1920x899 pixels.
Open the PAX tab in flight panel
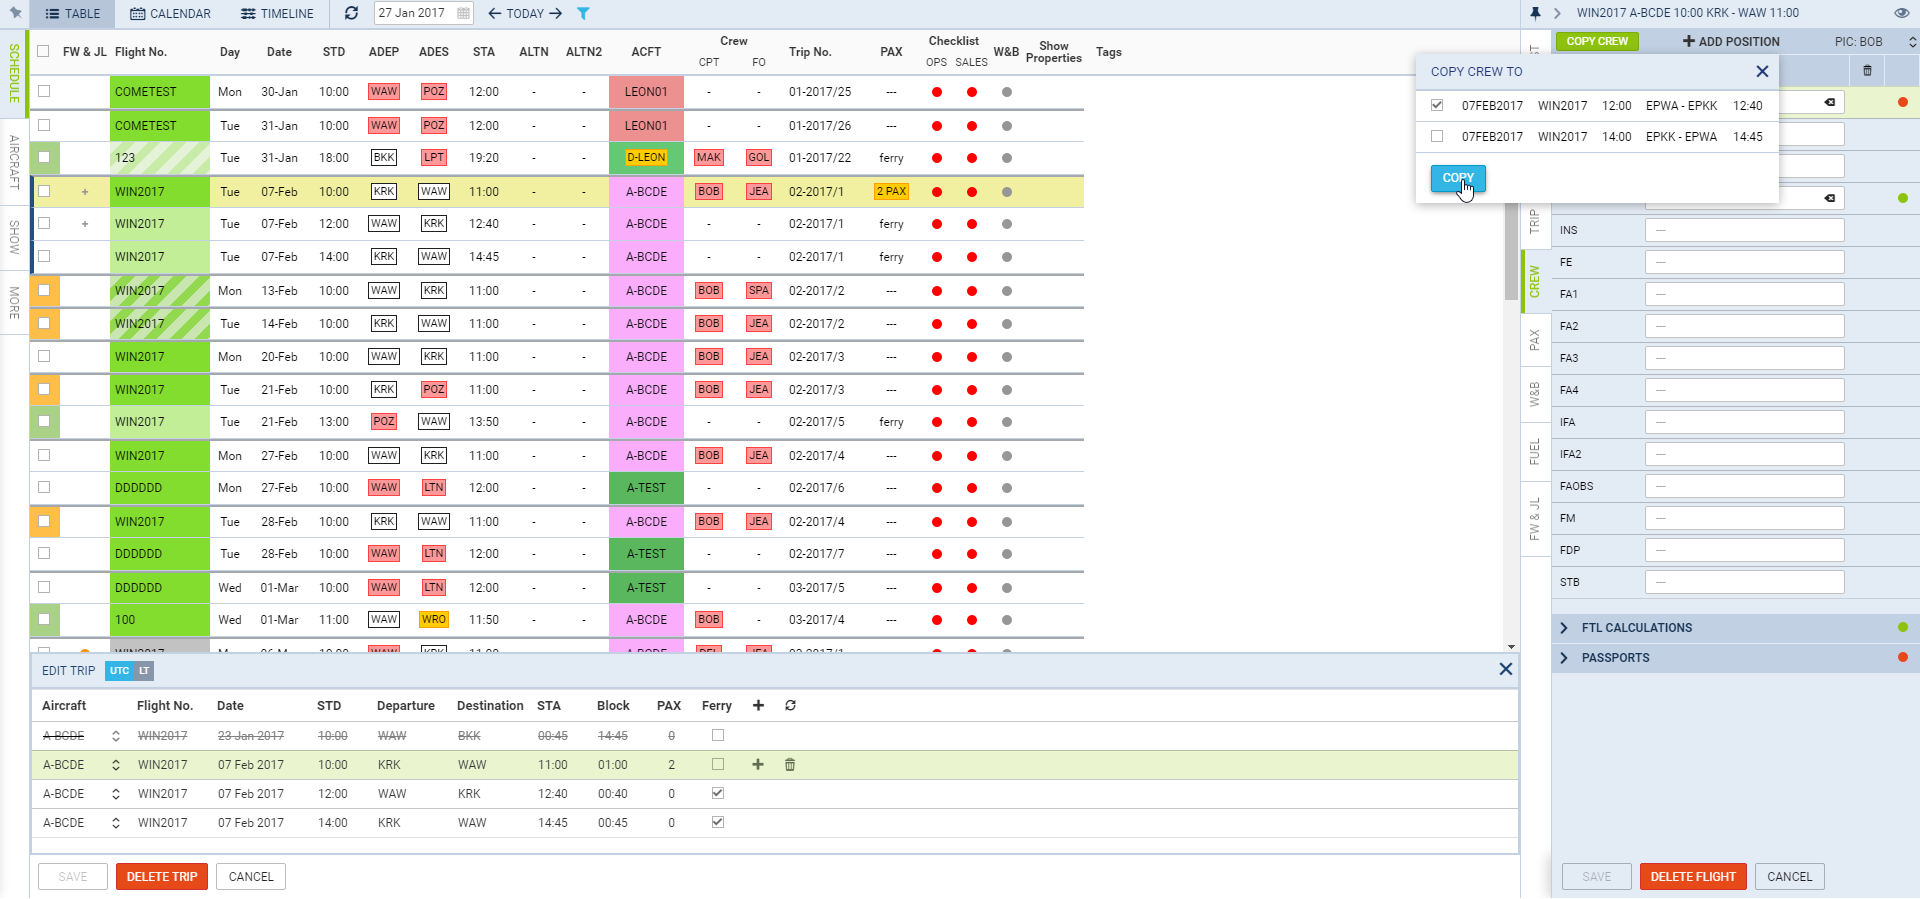point(1535,340)
